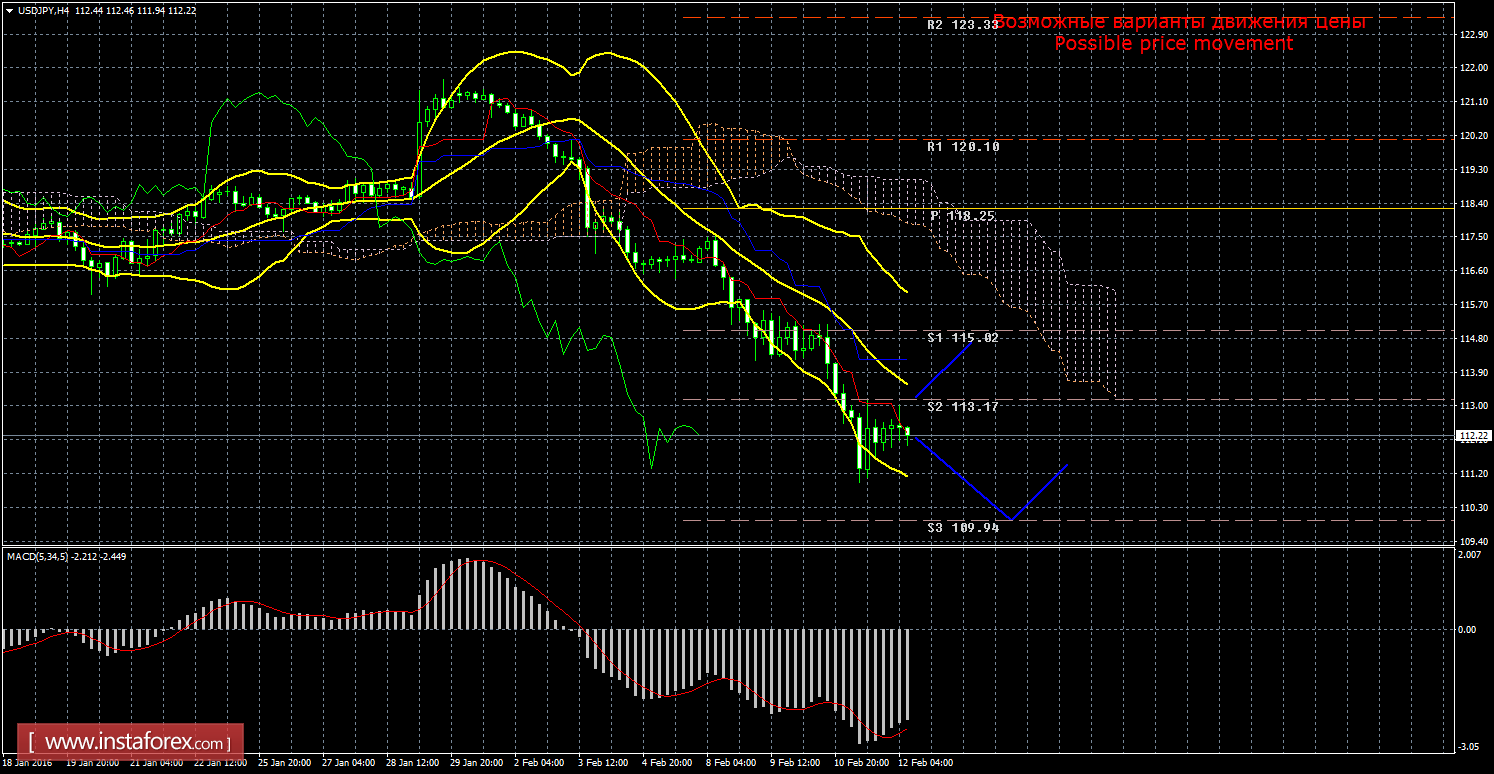Select the S3 109.94 support label
1494x774 pixels.
pyautogui.click(x=962, y=527)
